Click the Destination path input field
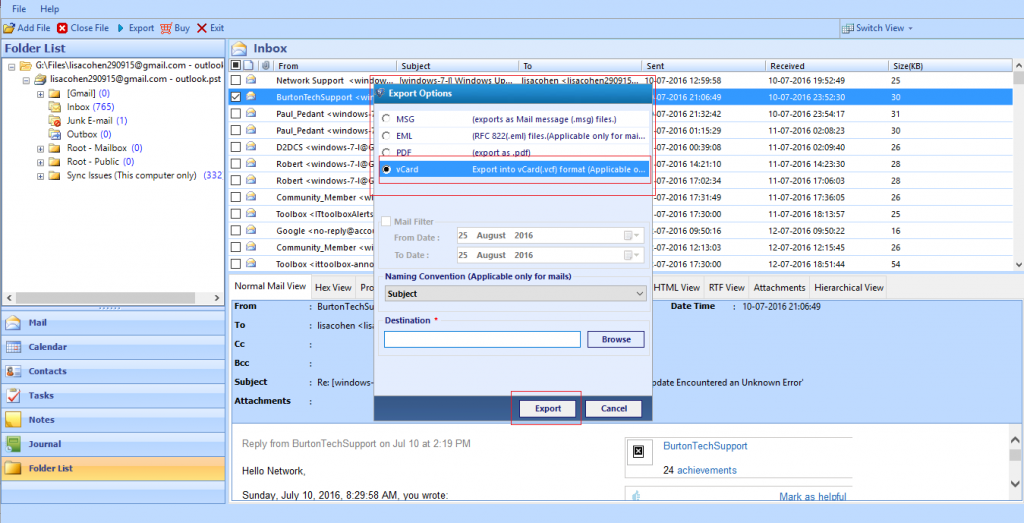The height and width of the screenshot is (523, 1024). (x=482, y=340)
